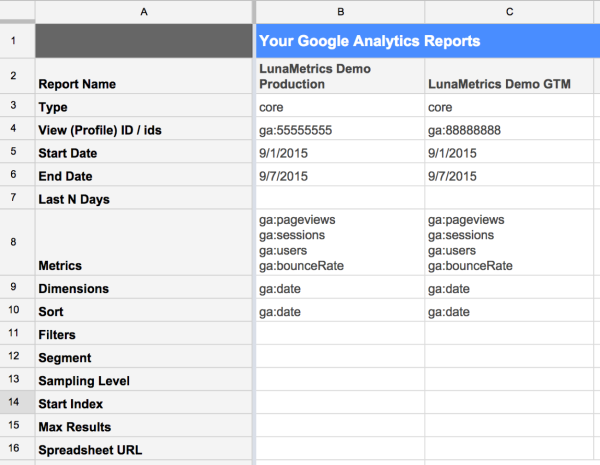
Task: Click the 'Sampling Level' label cell
Action: (x=143, y=379)
